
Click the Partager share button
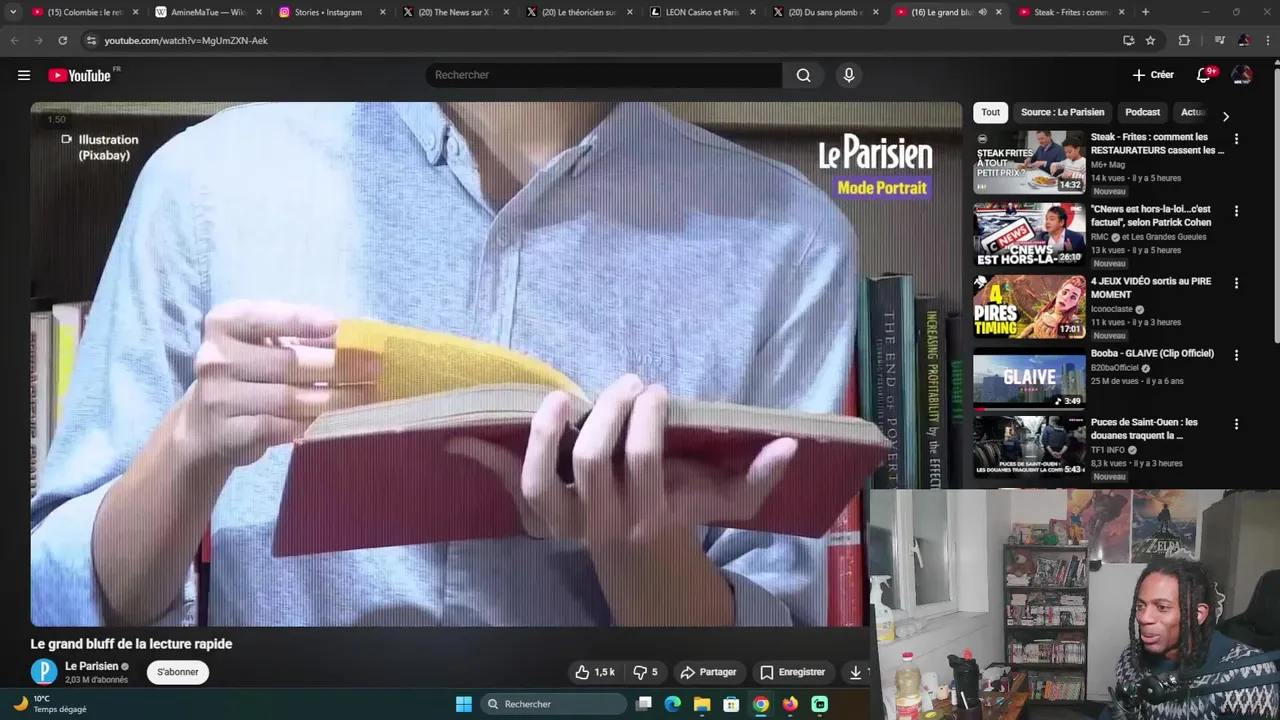(x=708, y=672)
